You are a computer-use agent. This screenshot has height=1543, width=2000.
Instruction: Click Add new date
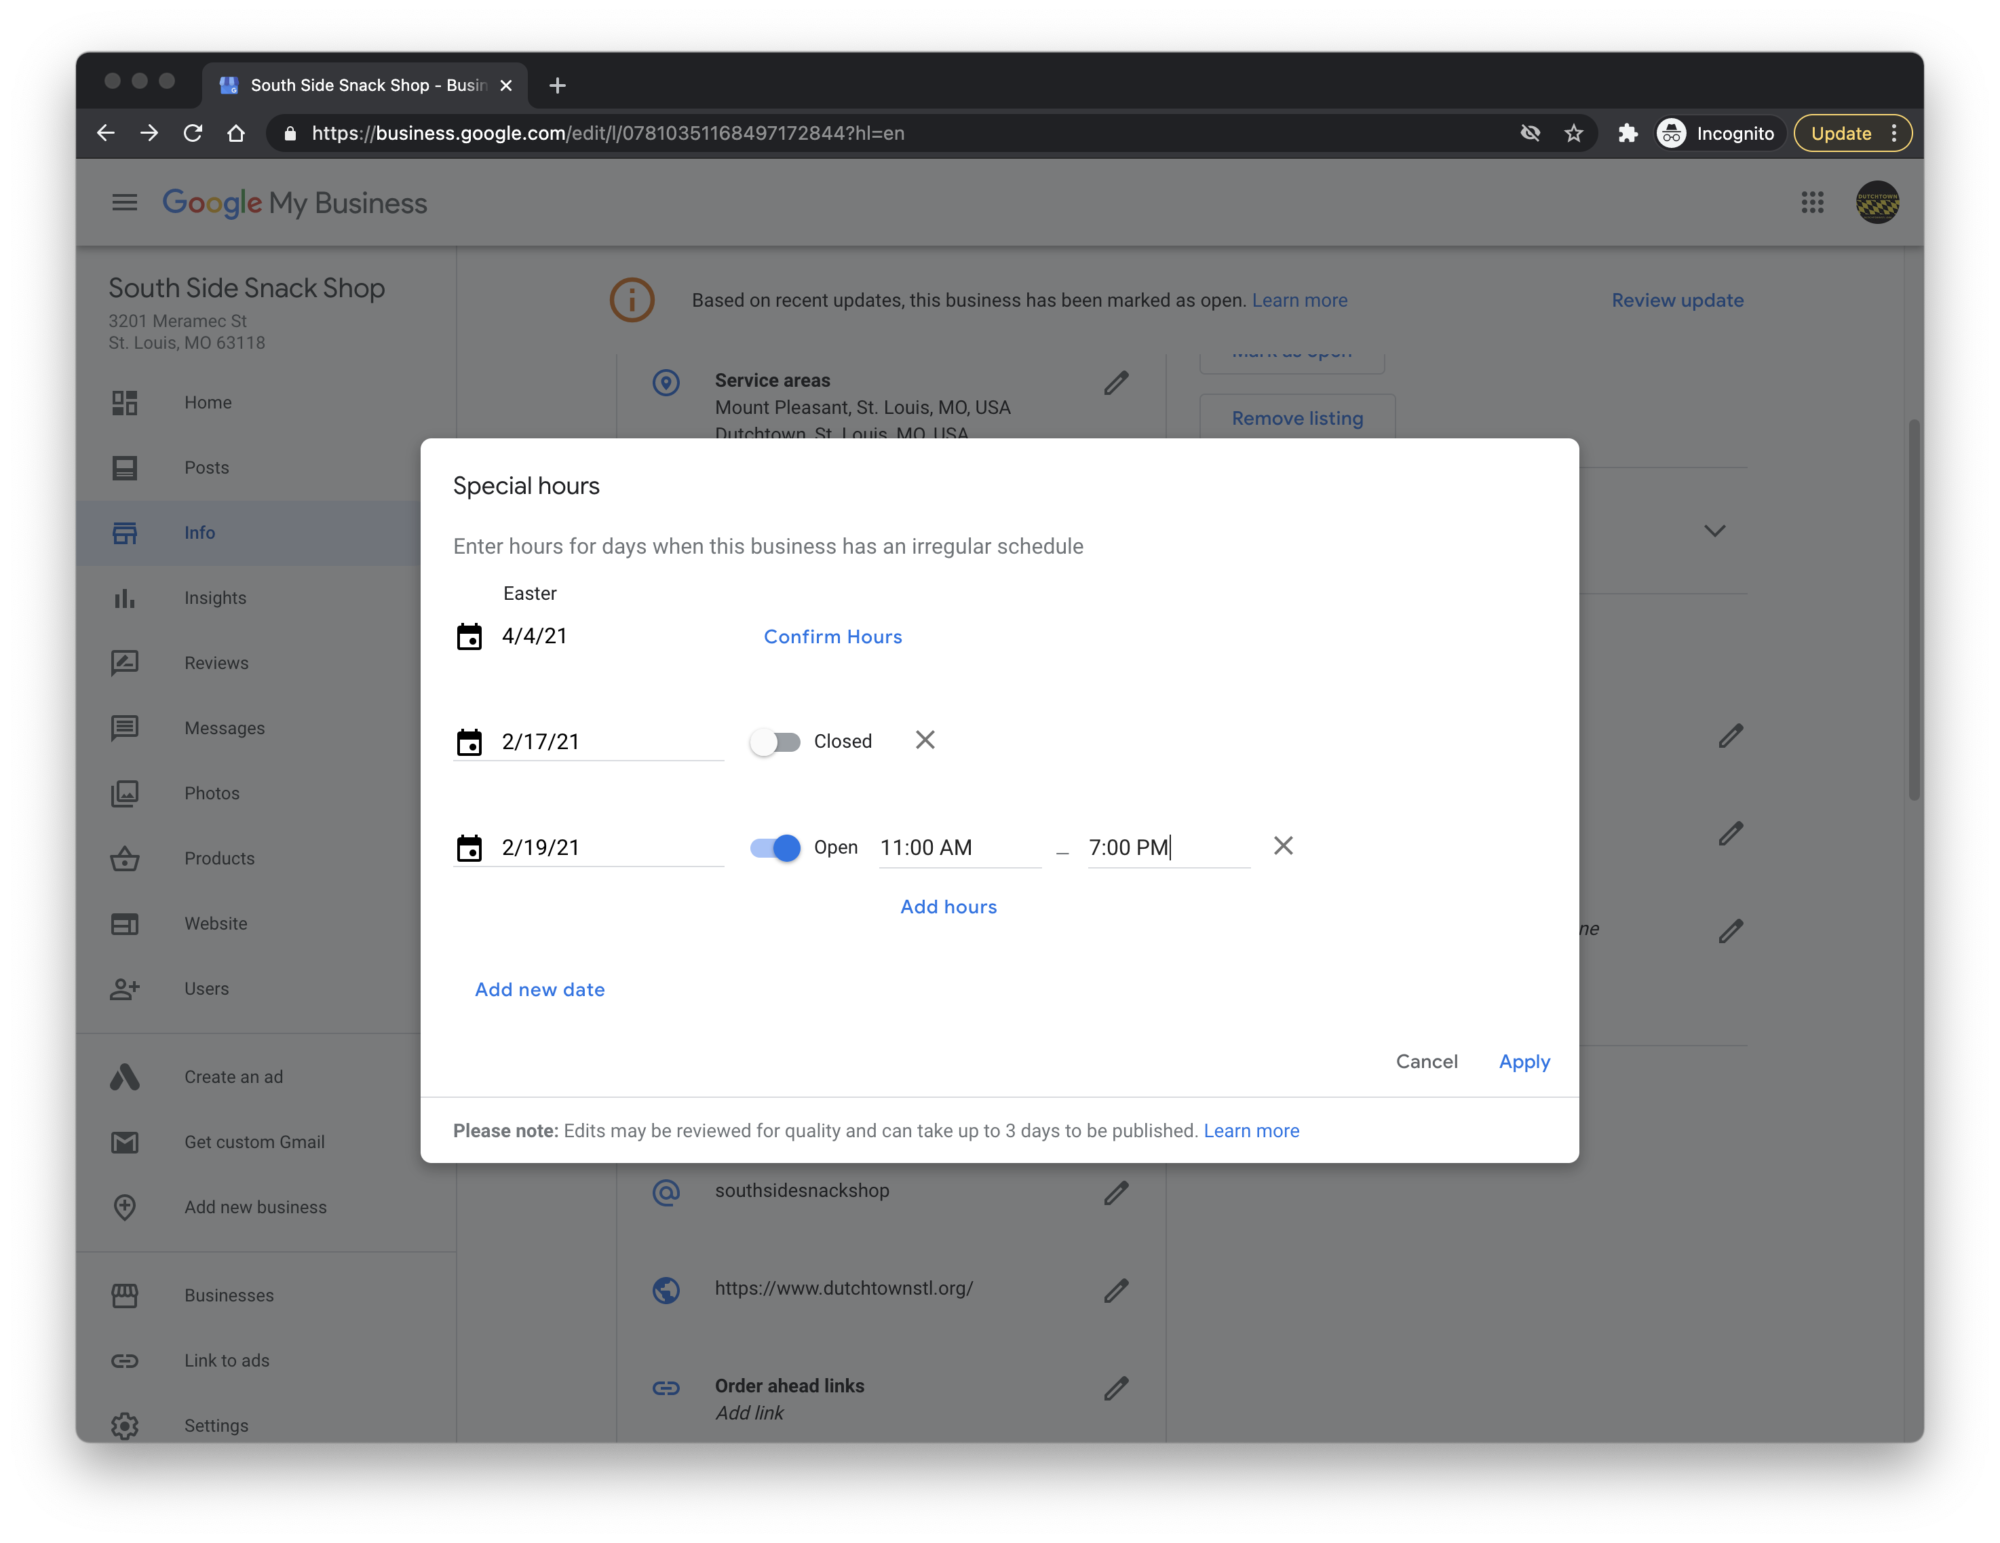tap(540, 990)
